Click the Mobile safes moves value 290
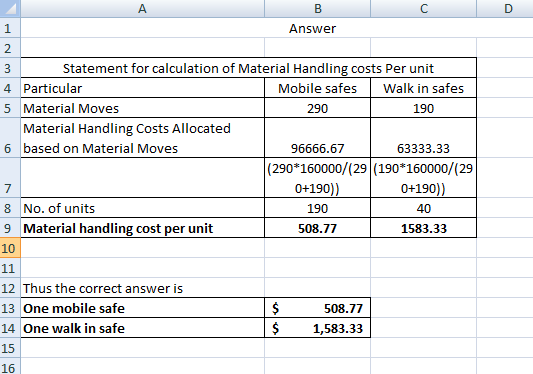 click(x=317, y=108)
